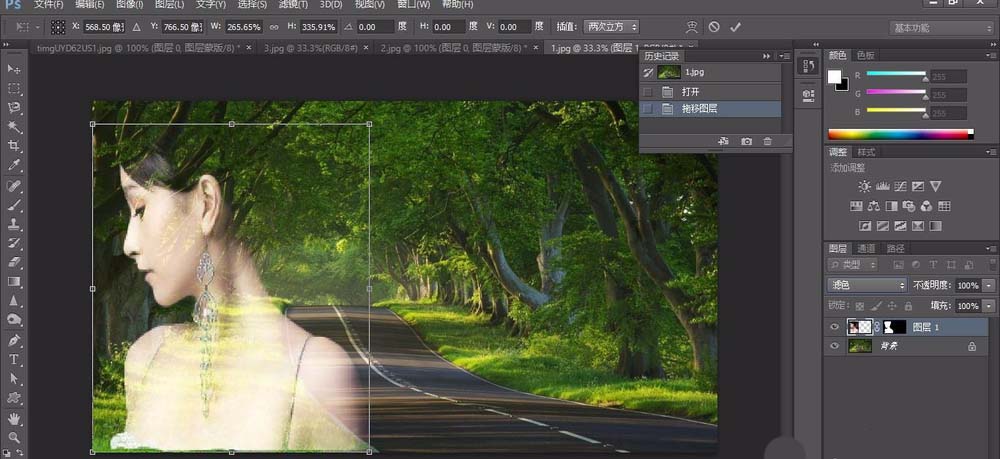Add a Brightness/Contrast adjustment
This screenshot has height=459, width=1000.
tap(864, 187)
